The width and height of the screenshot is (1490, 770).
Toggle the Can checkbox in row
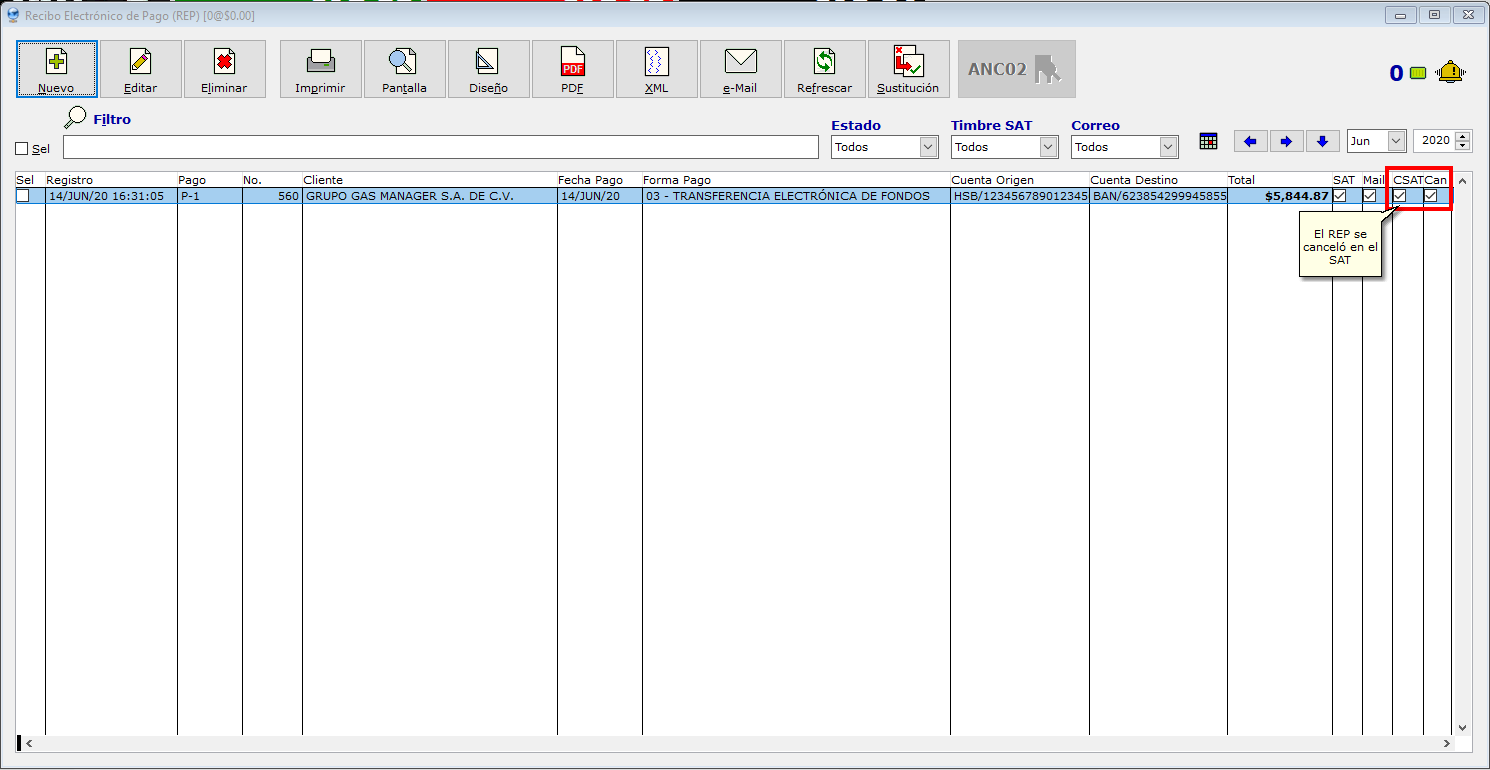tap(1431, 196)
